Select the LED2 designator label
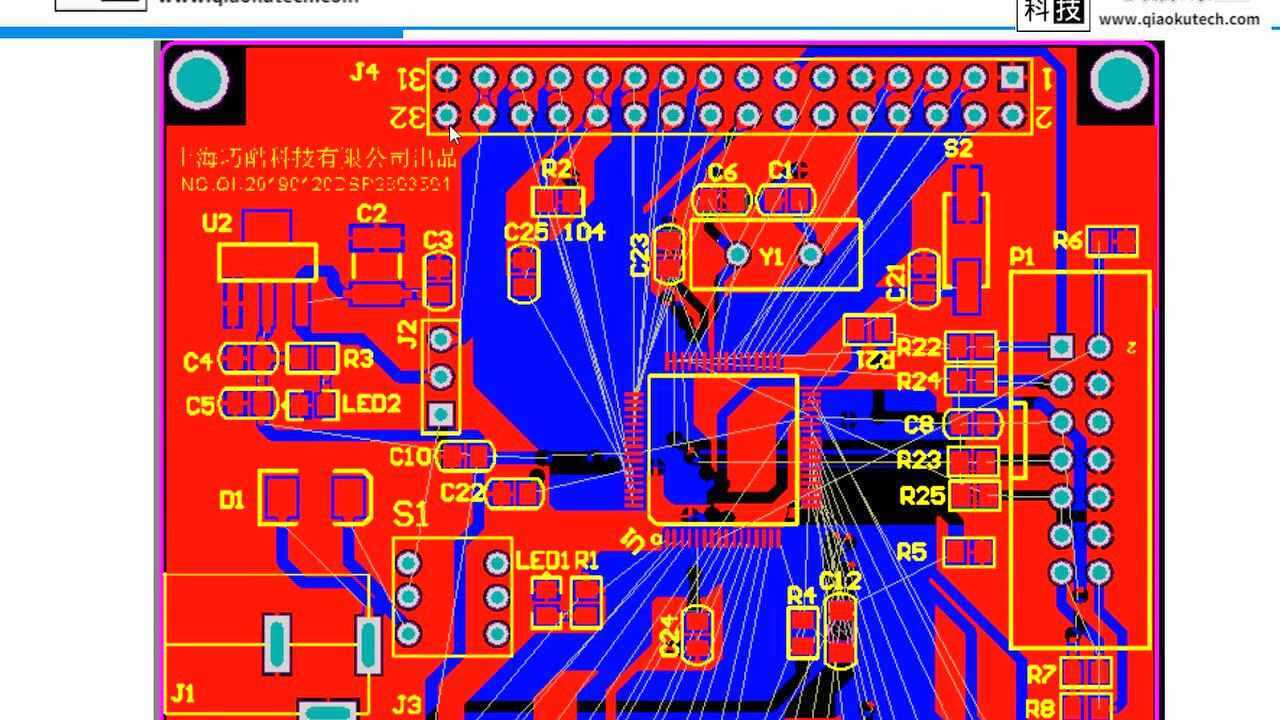1280x720 pixels. [x=371, y=404]
